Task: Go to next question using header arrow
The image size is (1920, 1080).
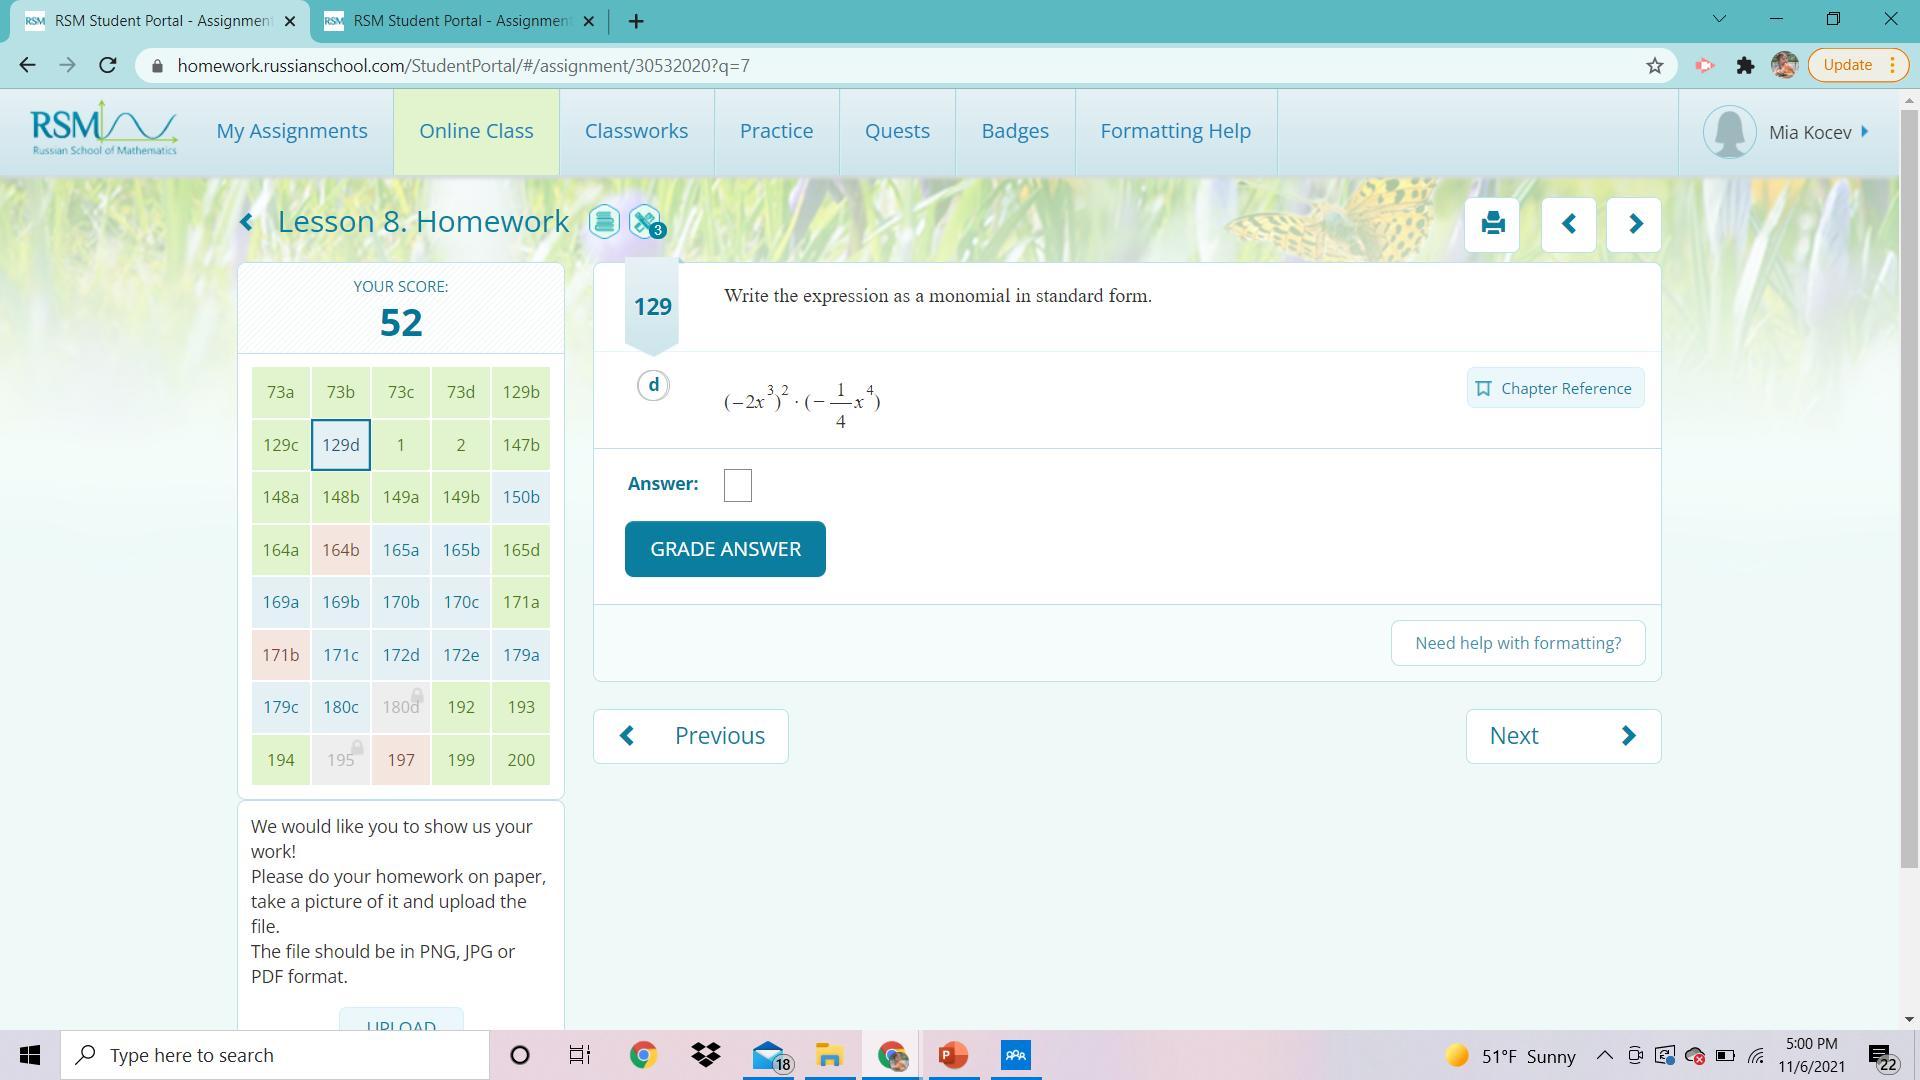Action: coord(1634,224)
